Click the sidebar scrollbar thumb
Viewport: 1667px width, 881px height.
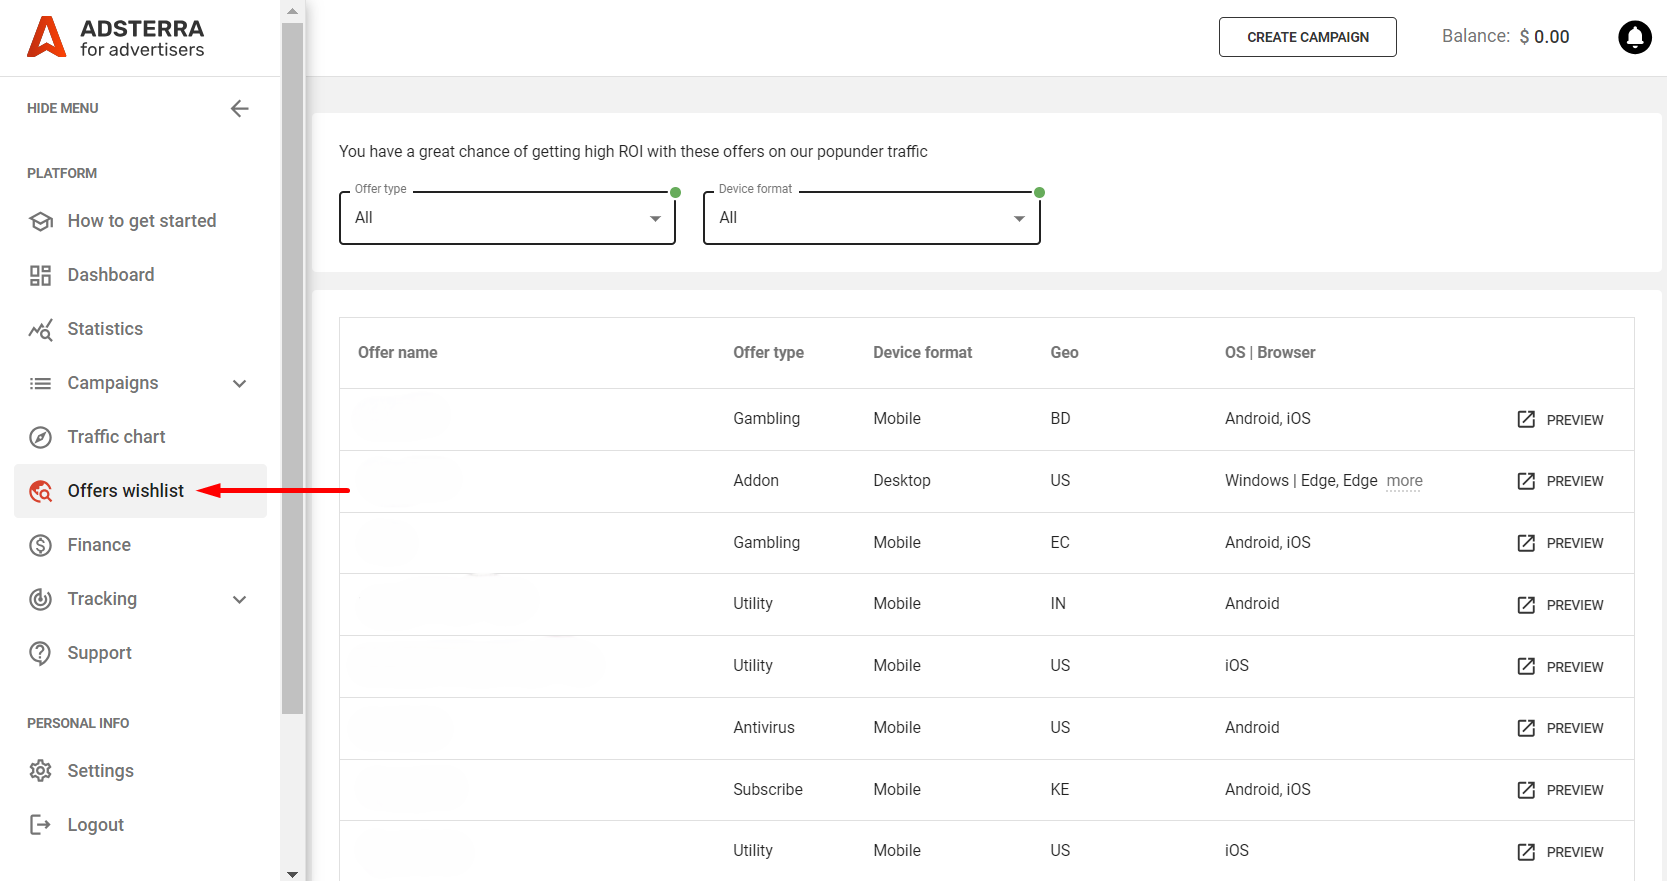pyautogui.click(x=292, y=368)
